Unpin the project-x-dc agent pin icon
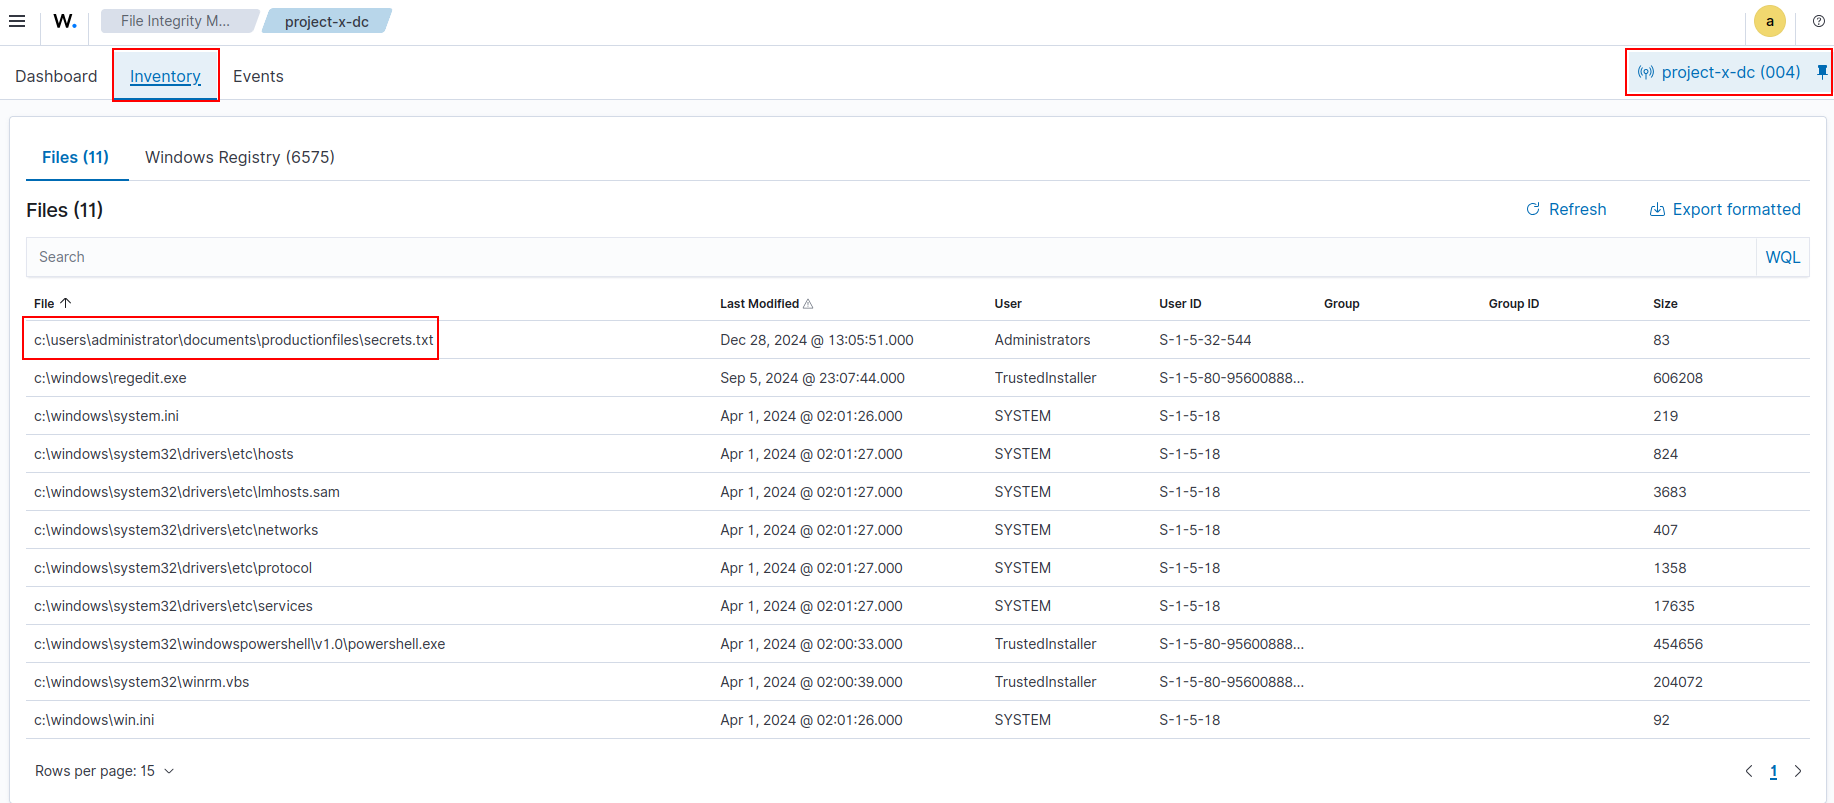This screenshot has height=803, width=1834. (1822, 72)
